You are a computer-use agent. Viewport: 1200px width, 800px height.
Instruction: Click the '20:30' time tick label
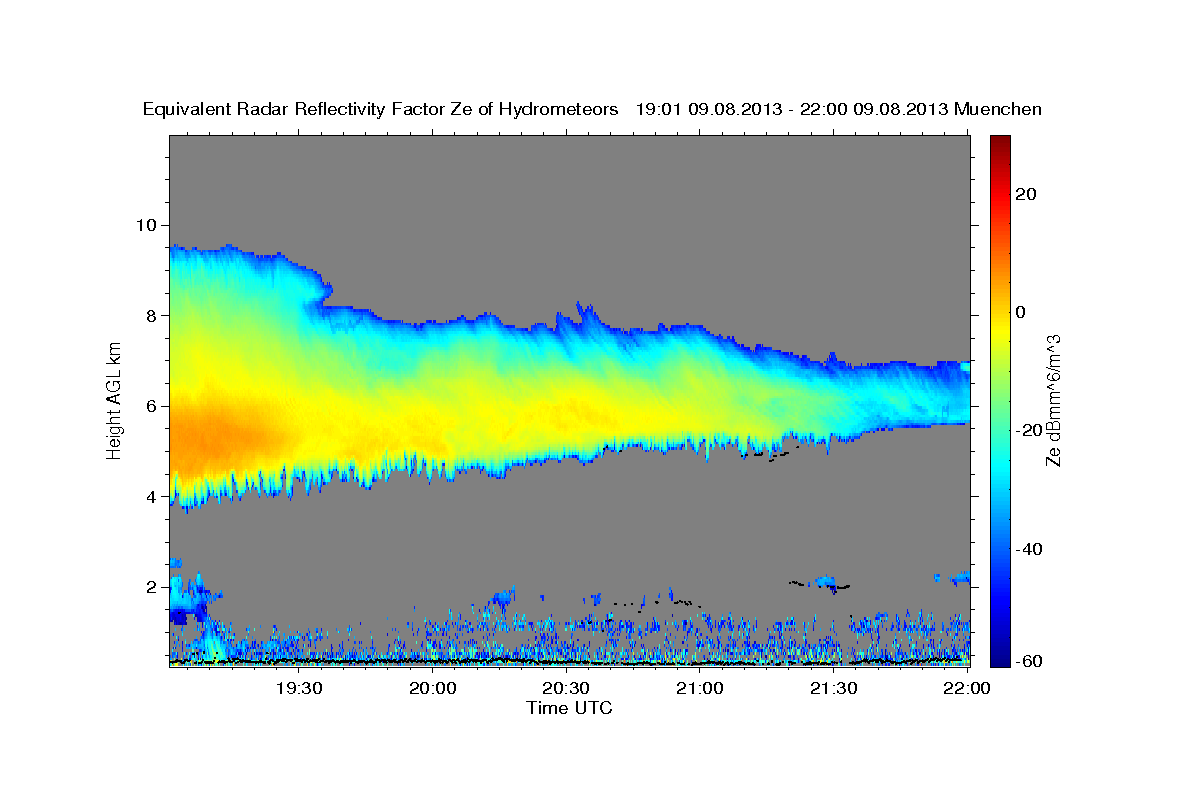click(x=566, y=688)
